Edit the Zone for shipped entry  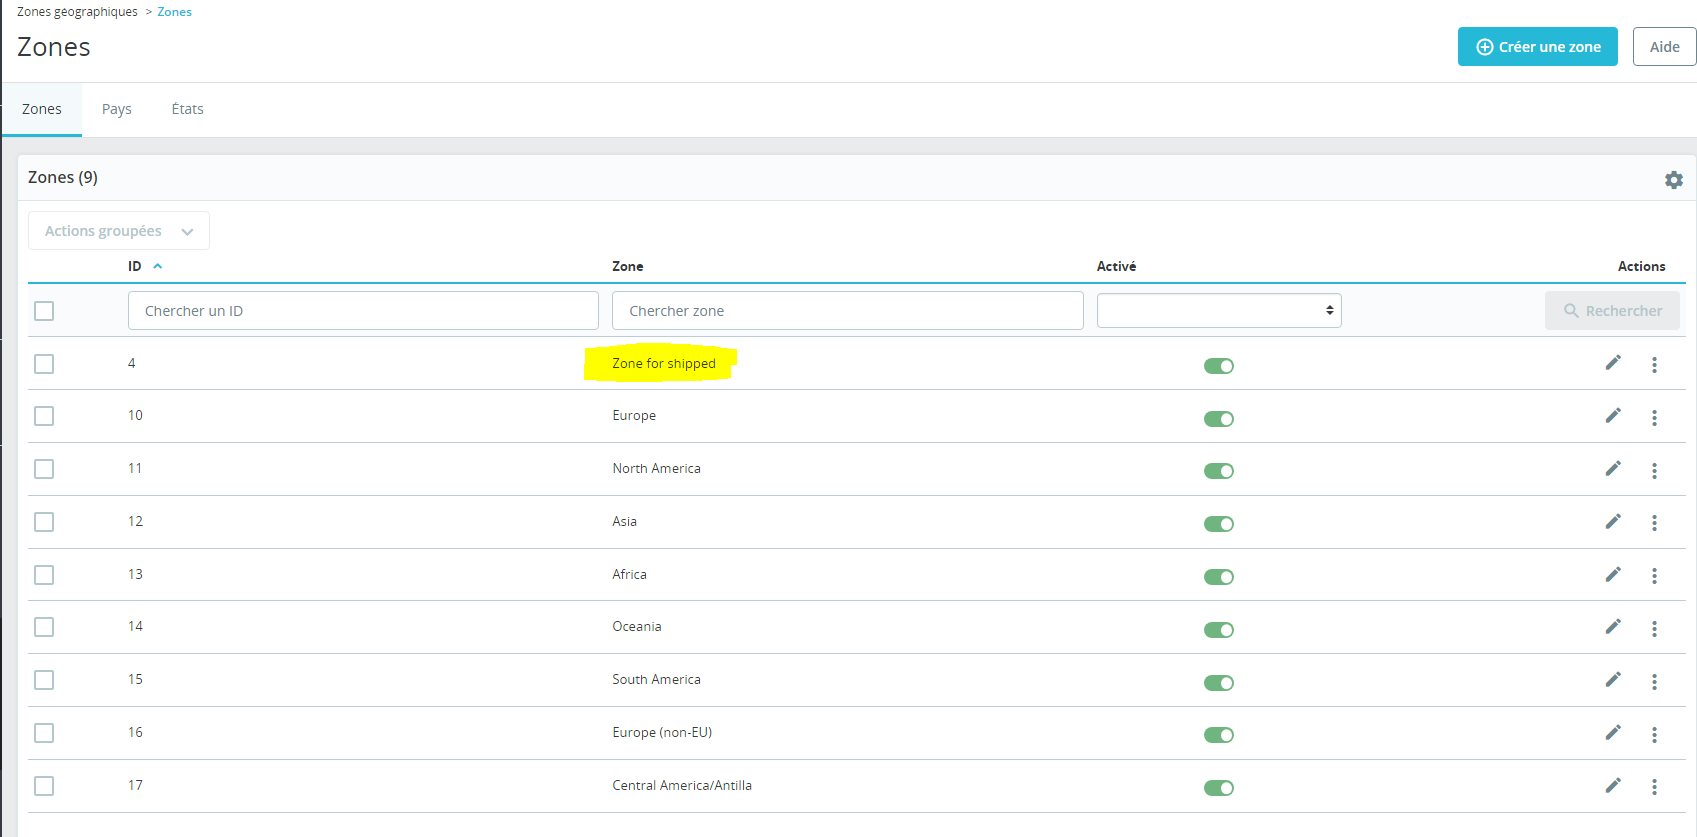point(1612,363)
